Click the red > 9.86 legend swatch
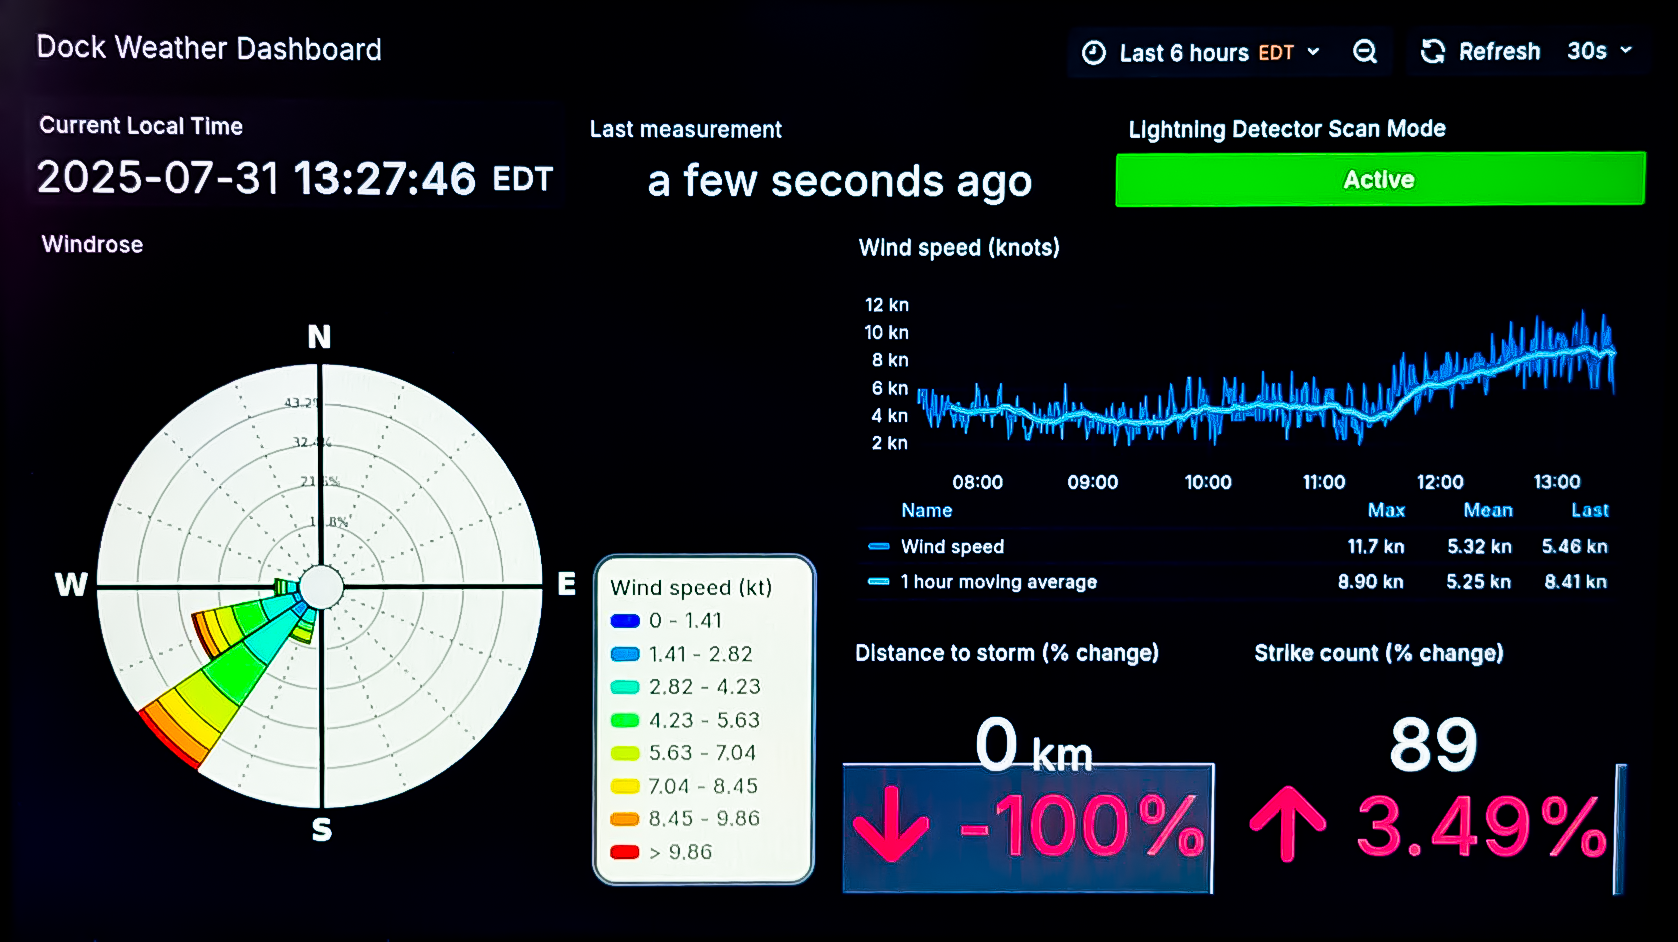Viewport: 1678px width, 942px height. [625, 852]
